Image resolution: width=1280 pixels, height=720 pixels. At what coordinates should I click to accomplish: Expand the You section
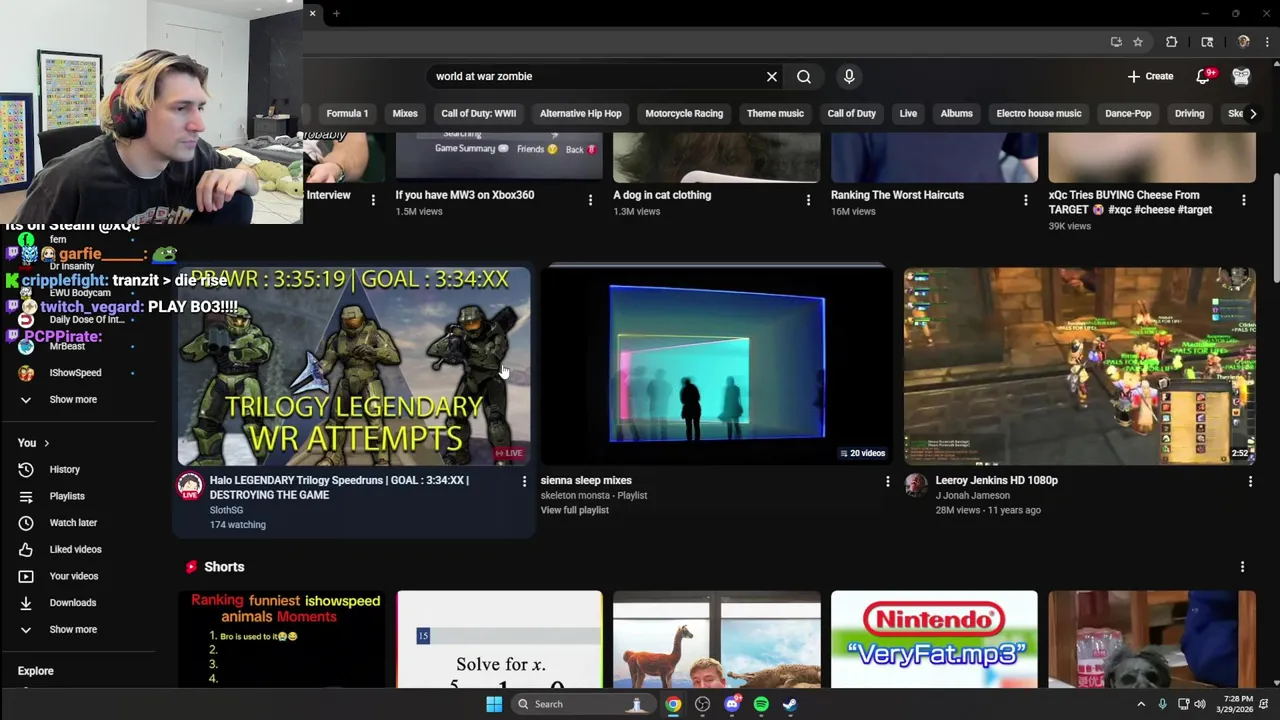point(33,443)
